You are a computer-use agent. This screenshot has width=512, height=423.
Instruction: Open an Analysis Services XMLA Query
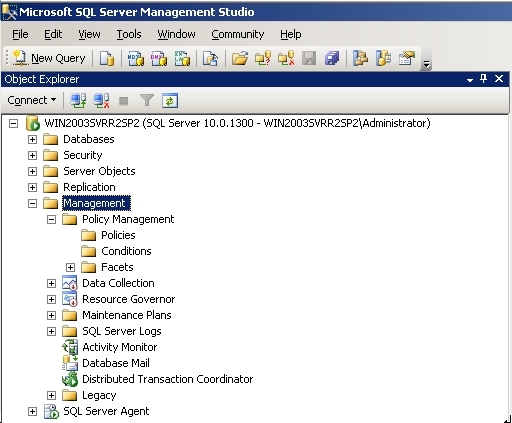point(182,58)
